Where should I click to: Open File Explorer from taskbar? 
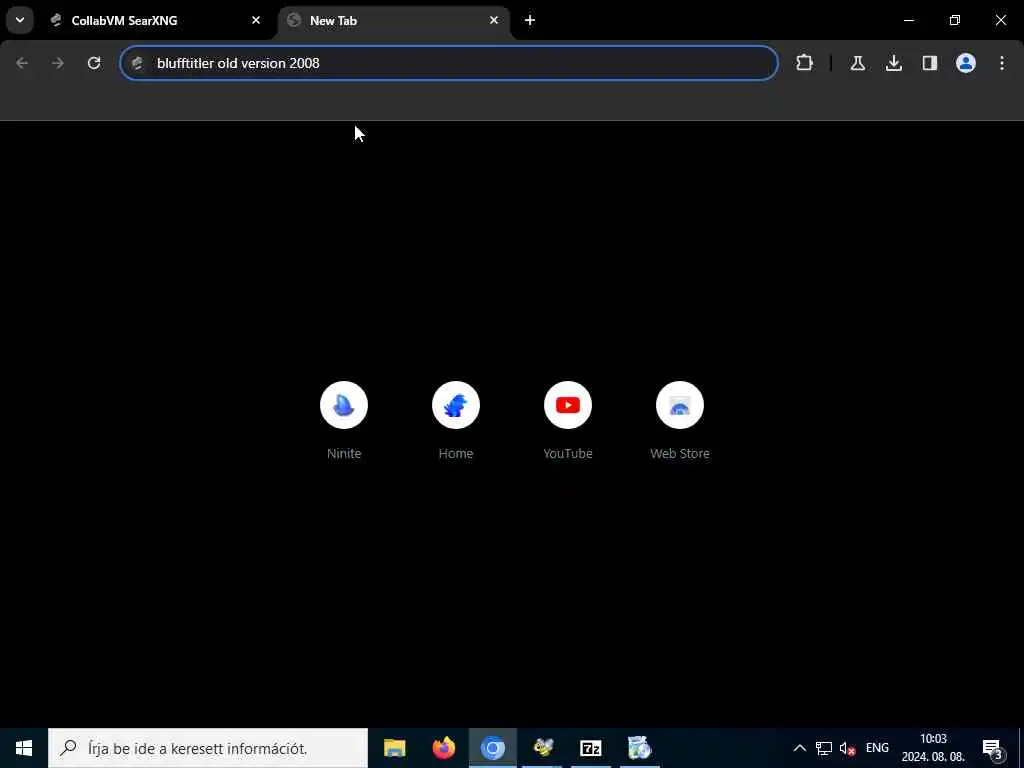tap(394, 748)
